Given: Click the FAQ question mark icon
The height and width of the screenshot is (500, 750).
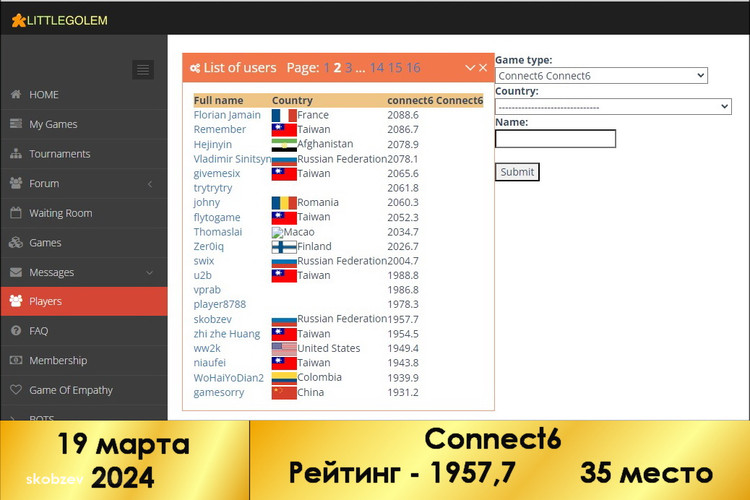Looking at the screenshot, I should coord(16,331).
